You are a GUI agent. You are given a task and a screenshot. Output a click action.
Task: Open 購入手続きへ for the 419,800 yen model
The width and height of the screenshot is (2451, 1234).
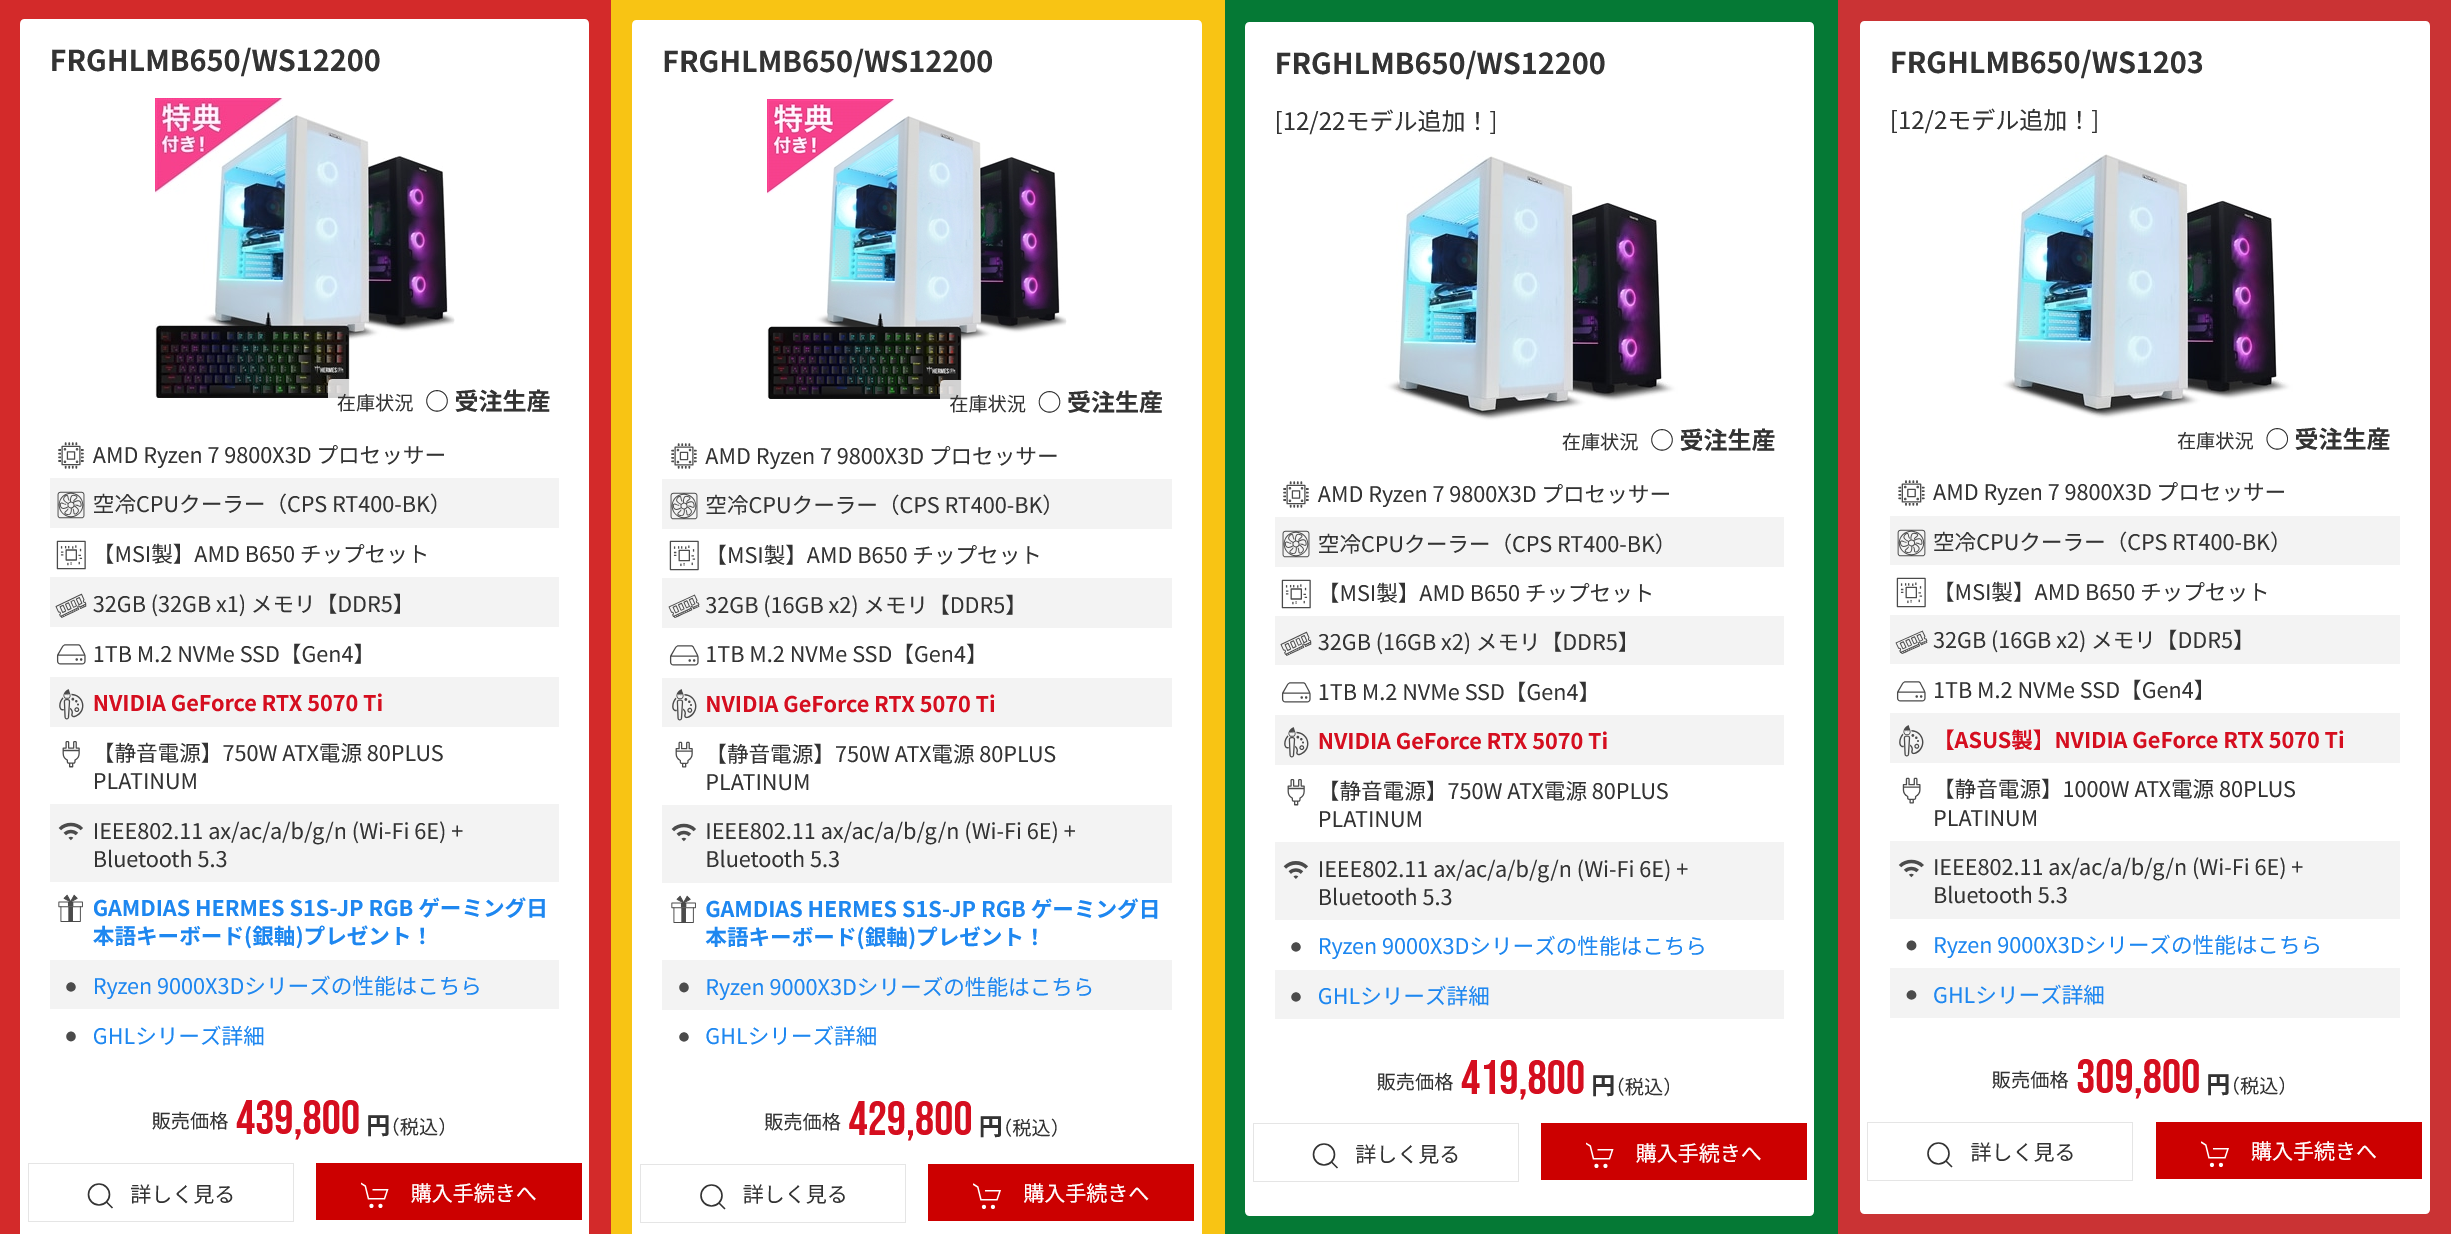point(1673,1152)
